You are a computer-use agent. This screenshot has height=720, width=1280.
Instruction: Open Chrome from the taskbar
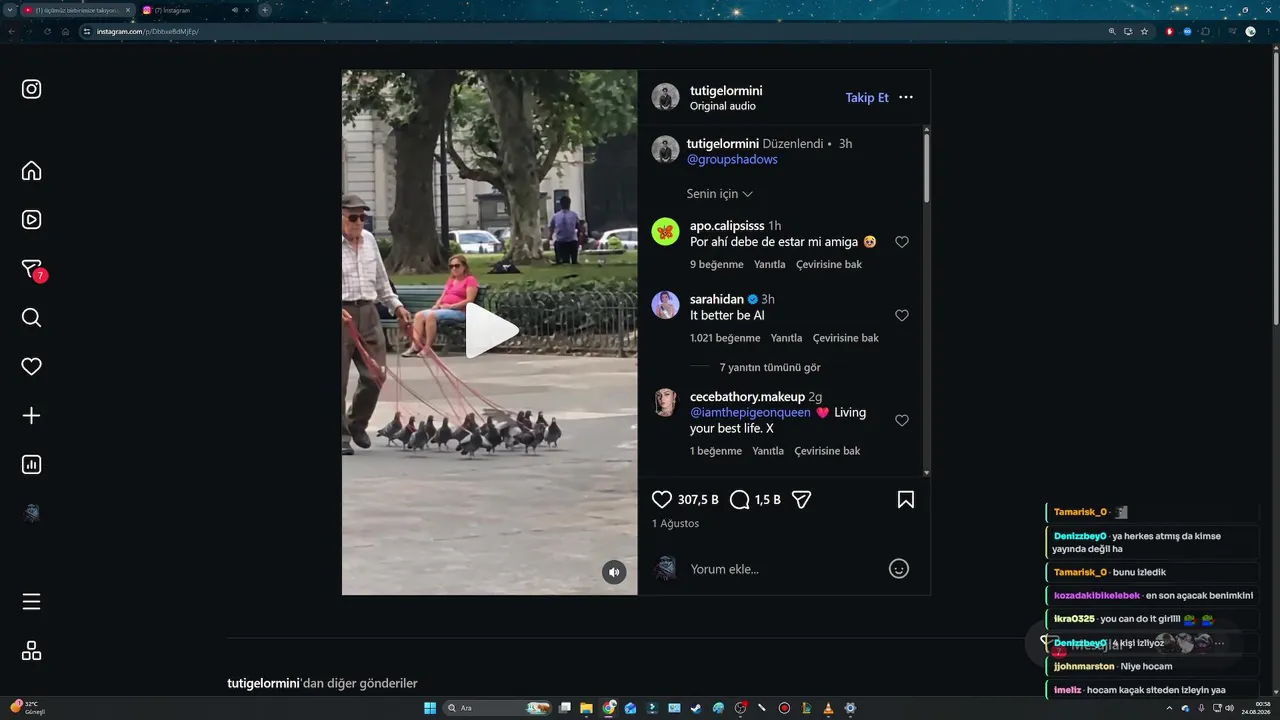[x=609, y=708]
